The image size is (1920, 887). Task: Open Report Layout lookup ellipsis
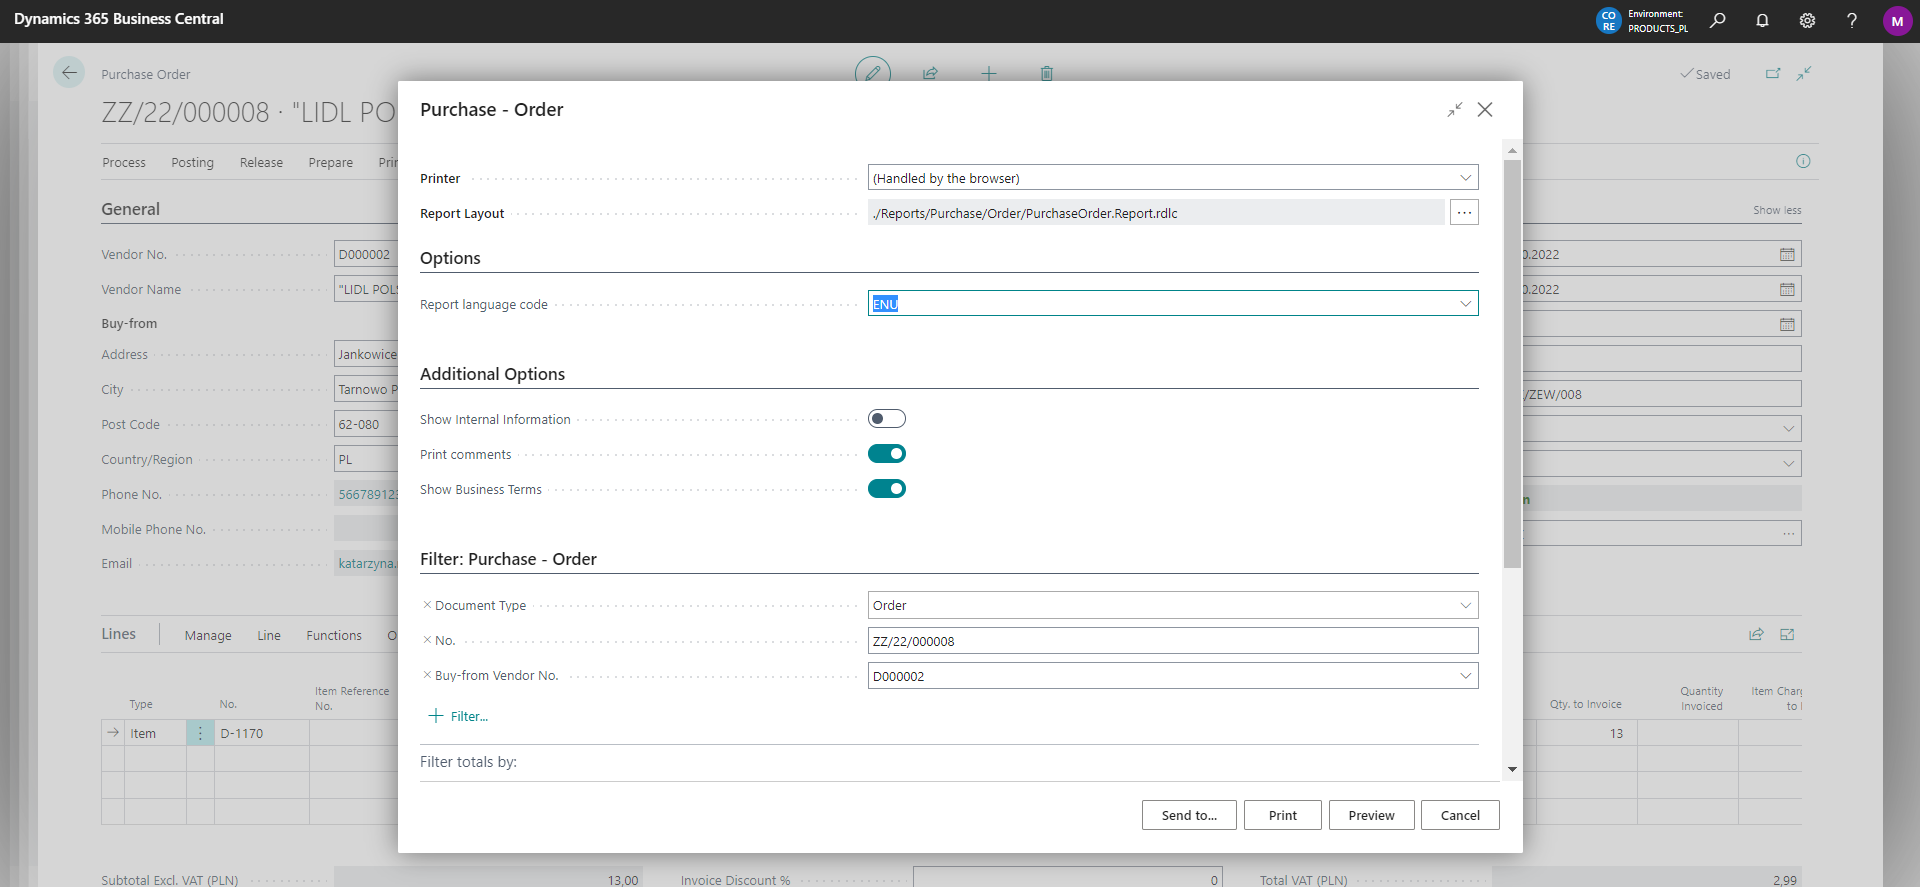[1464, 212]
